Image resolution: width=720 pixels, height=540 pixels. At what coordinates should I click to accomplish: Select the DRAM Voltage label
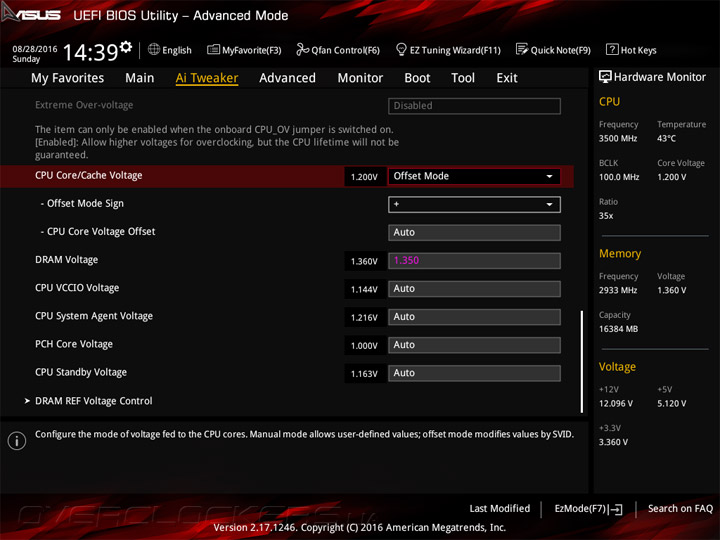tap(67, 260)
